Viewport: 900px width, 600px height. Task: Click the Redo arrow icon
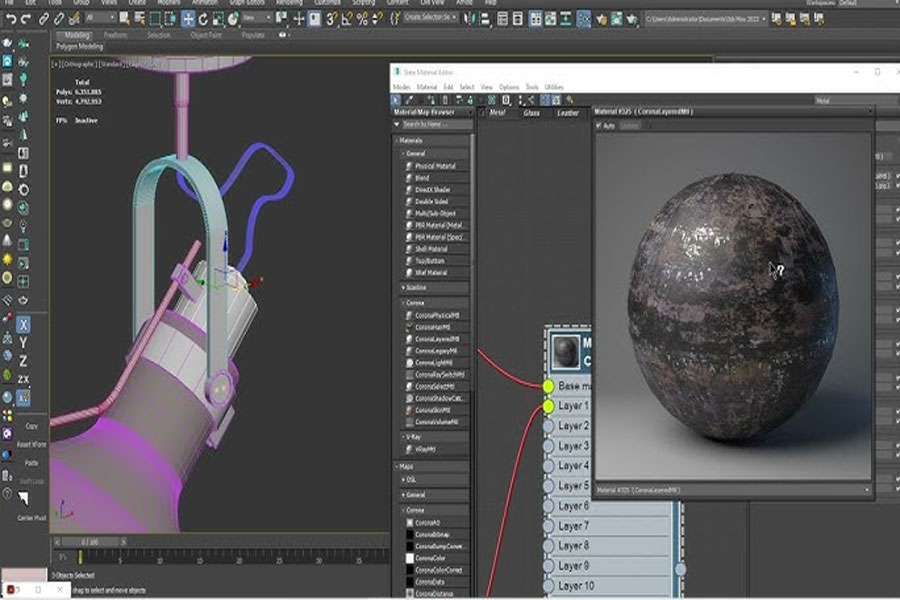[x=26, y=19]
